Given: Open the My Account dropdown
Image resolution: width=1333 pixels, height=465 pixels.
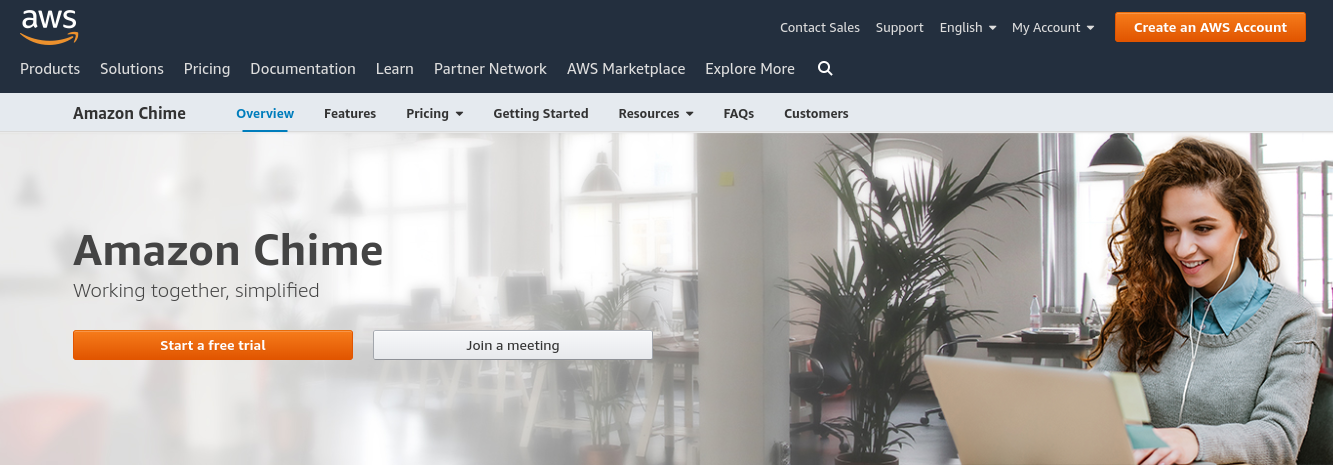Looking at the screenshot, I should tap(1053, 28).
